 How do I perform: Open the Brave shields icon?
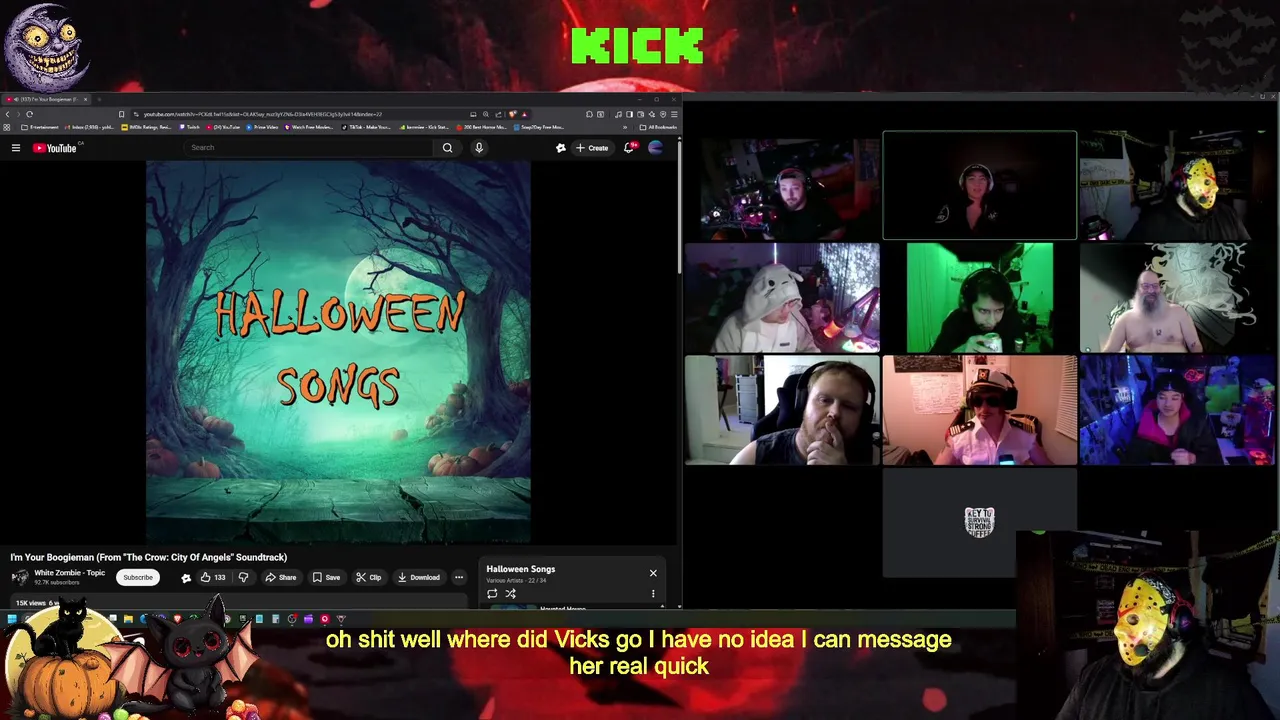(512, 114)
